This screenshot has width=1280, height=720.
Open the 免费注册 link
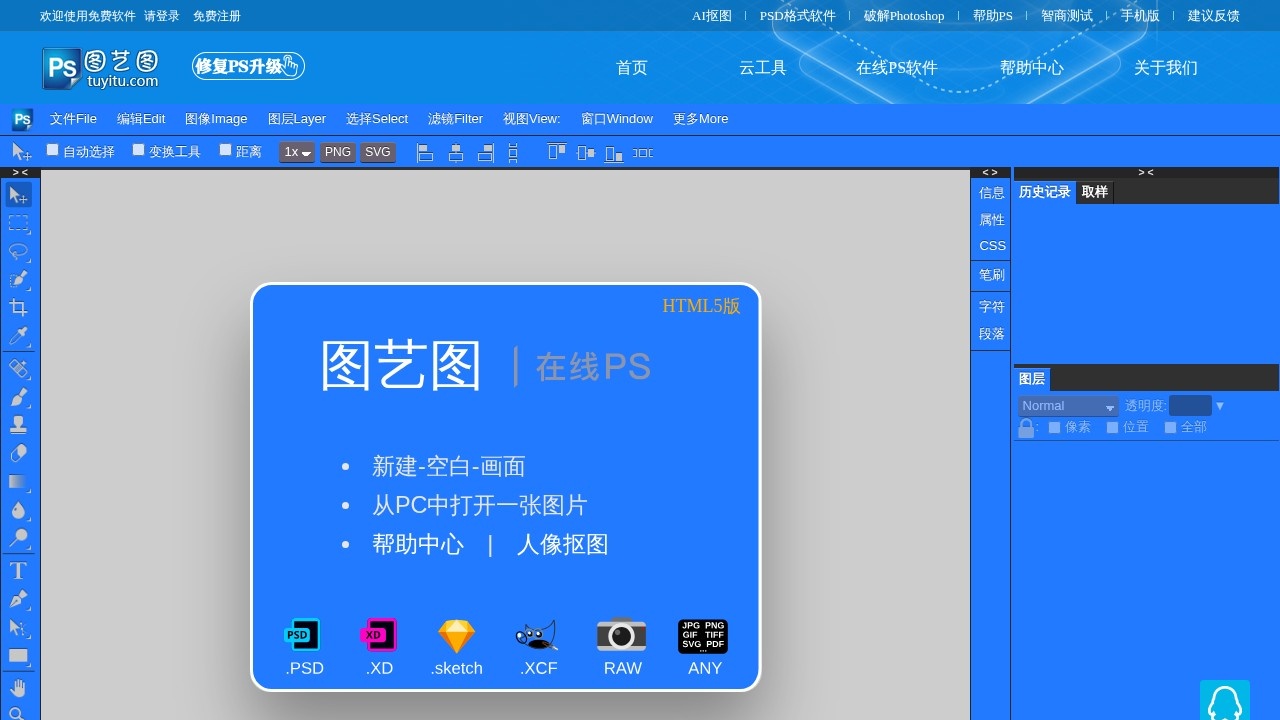point(217,16)
